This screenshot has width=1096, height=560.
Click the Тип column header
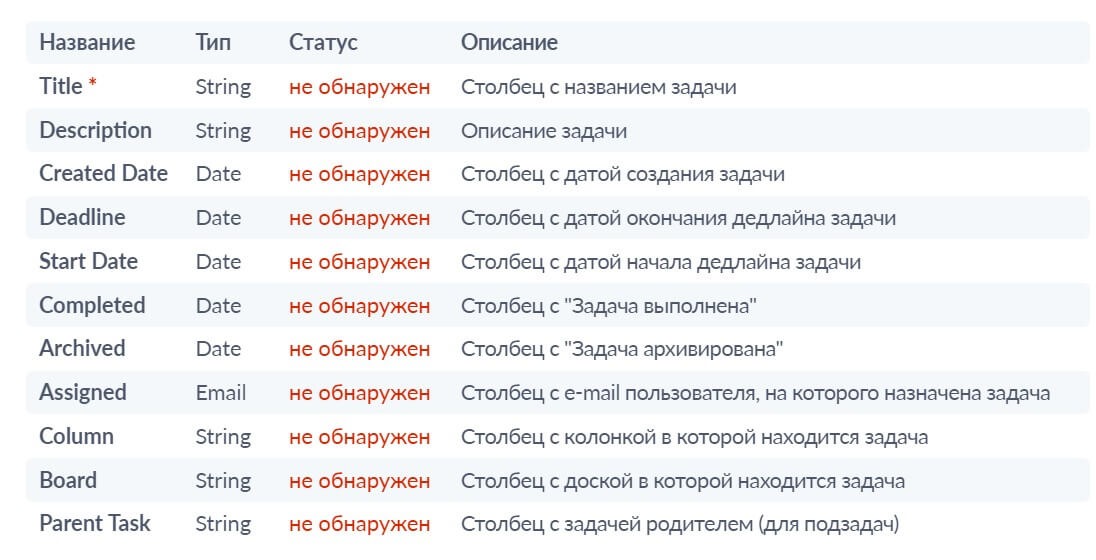tap(212, 43)
